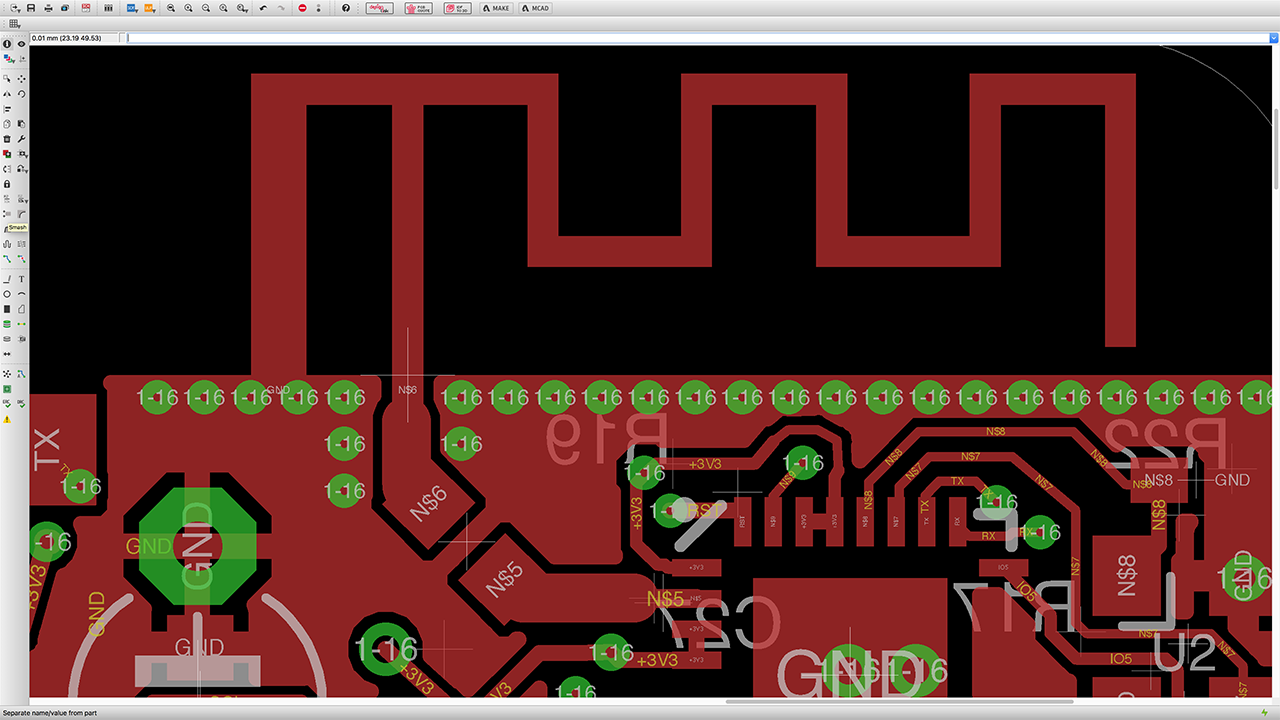Click the MCAD button
The image size is (1280, 720).
click(536, 8)
